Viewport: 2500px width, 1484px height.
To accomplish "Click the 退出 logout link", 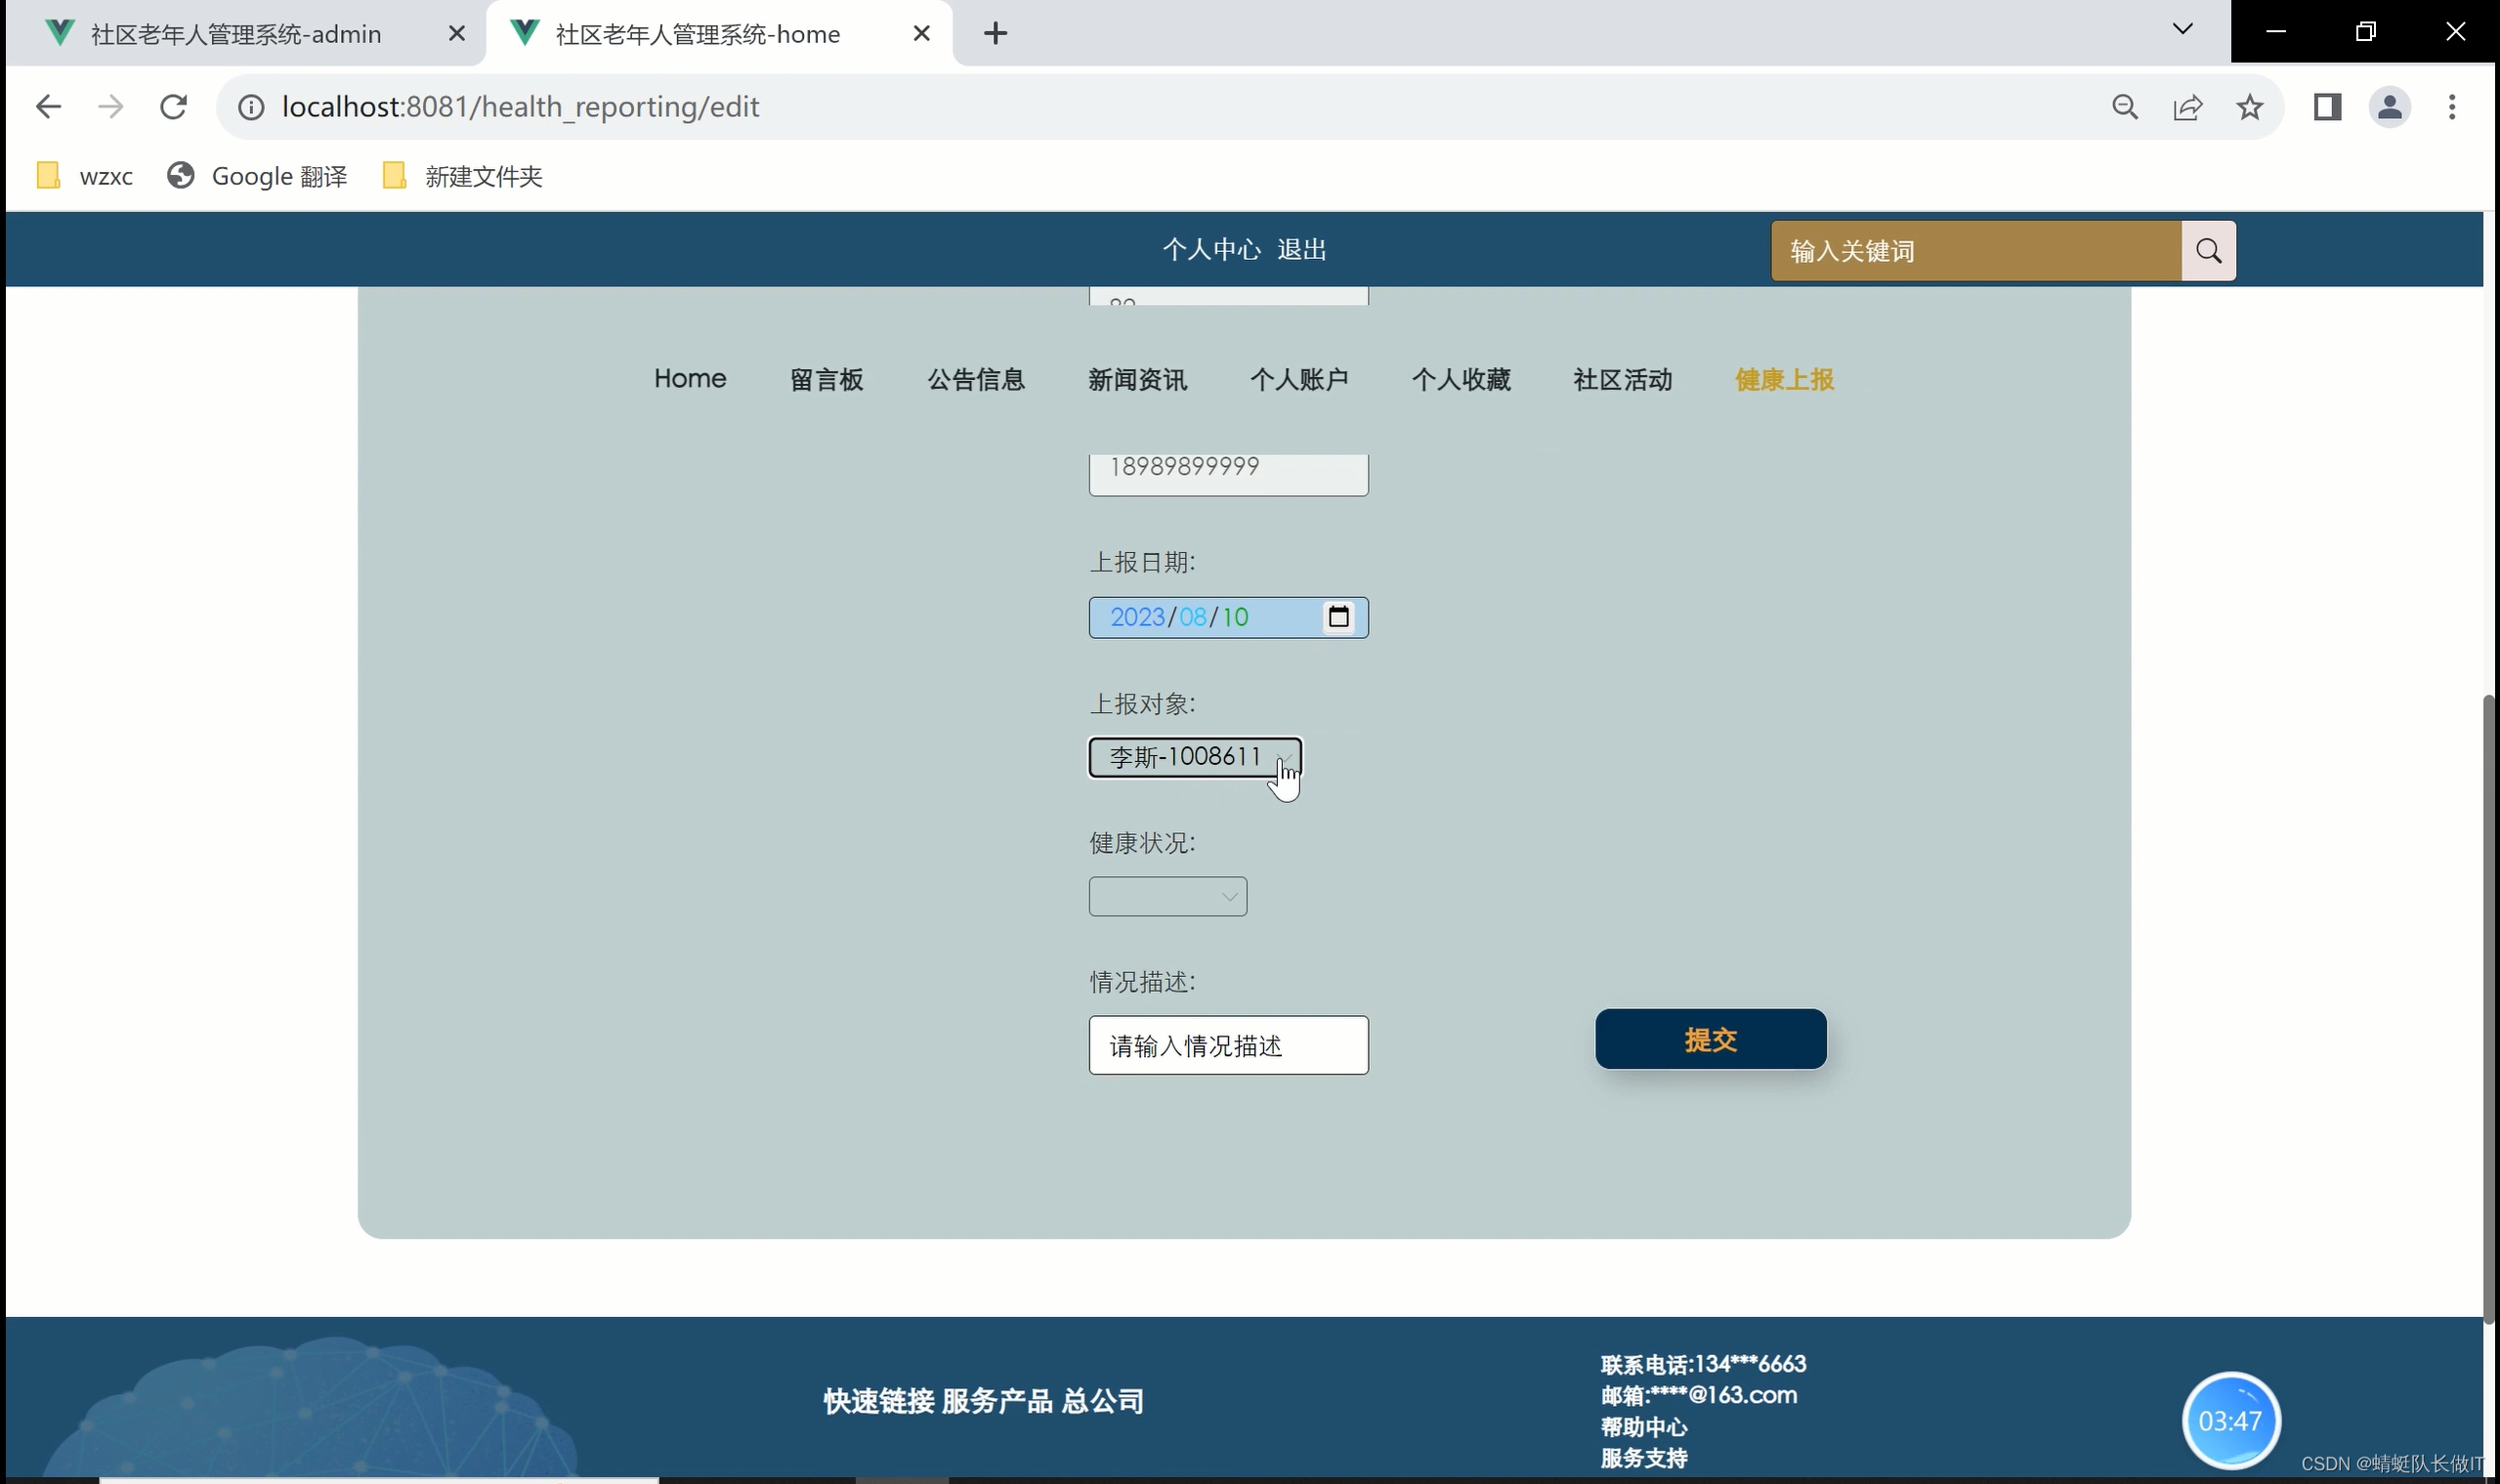I will pyautogui.click(x=1301, y=250).
